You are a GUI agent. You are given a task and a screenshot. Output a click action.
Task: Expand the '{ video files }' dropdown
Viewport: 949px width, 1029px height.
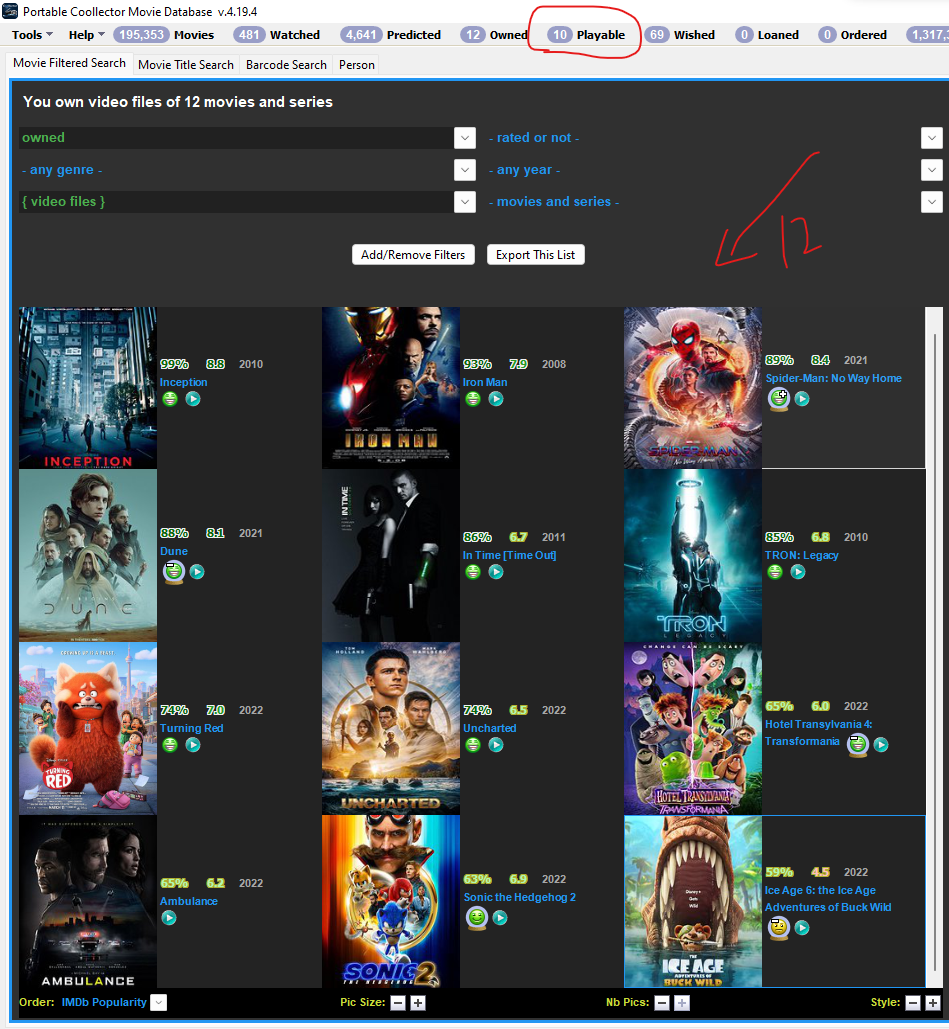(465, 201)
